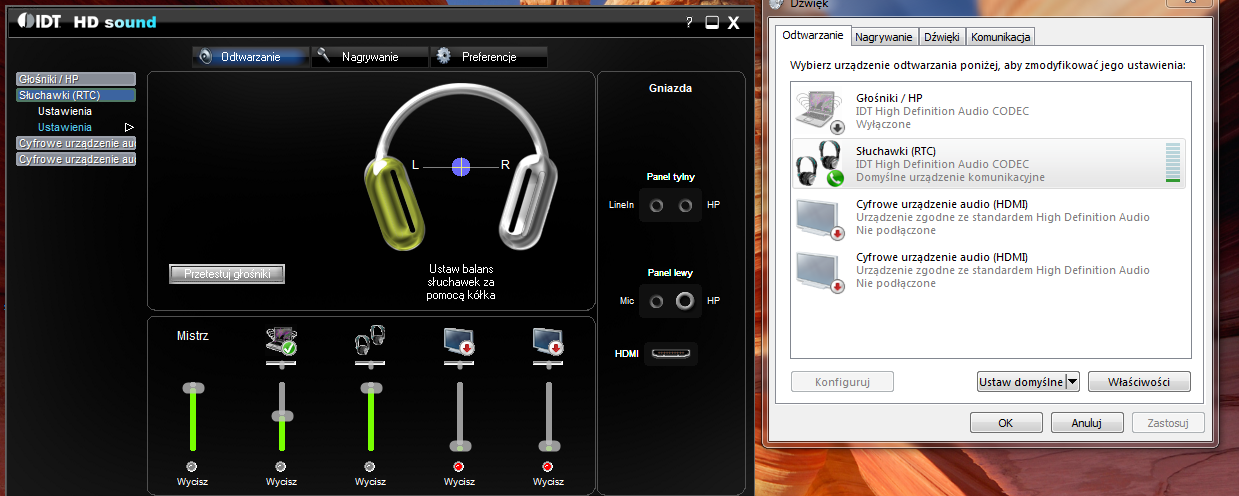1239x496 pixels.
Task: Select the first Cyfrowe urządzenie audio (HDMI) device
Action: pos(990,217)
